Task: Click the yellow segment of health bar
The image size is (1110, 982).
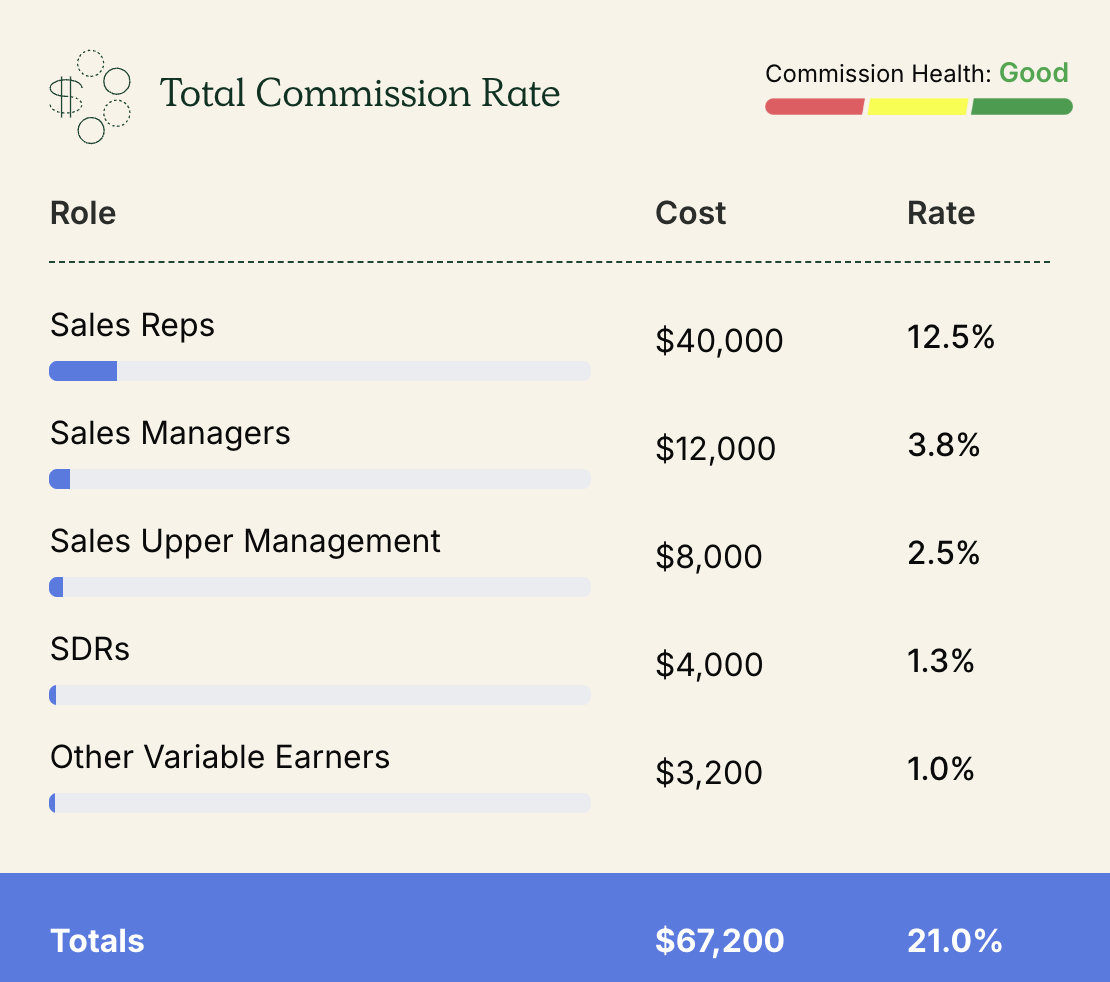Action: (x=917, y=106)
